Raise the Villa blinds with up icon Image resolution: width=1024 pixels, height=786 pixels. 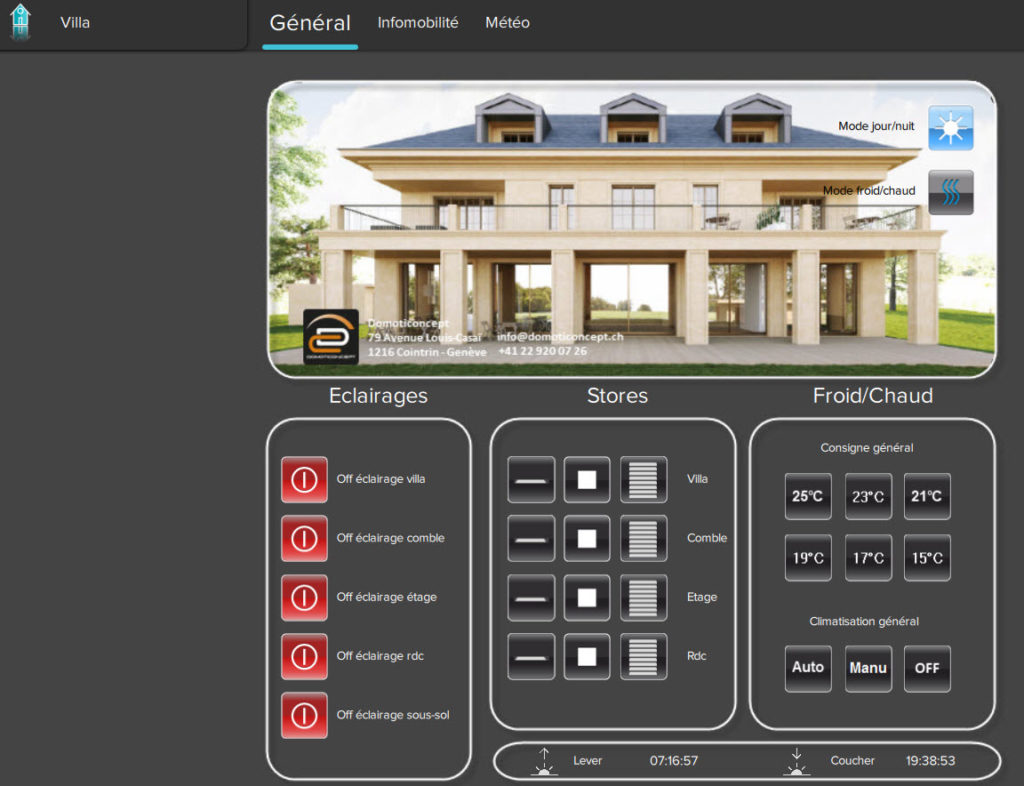(531, 479)
